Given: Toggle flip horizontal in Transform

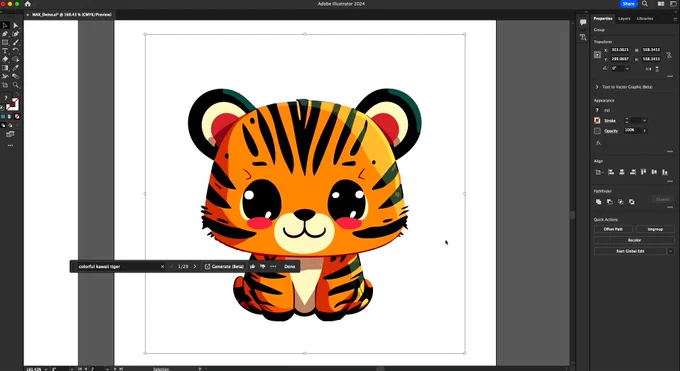Looking at the screenshot, I should point(648,69).
